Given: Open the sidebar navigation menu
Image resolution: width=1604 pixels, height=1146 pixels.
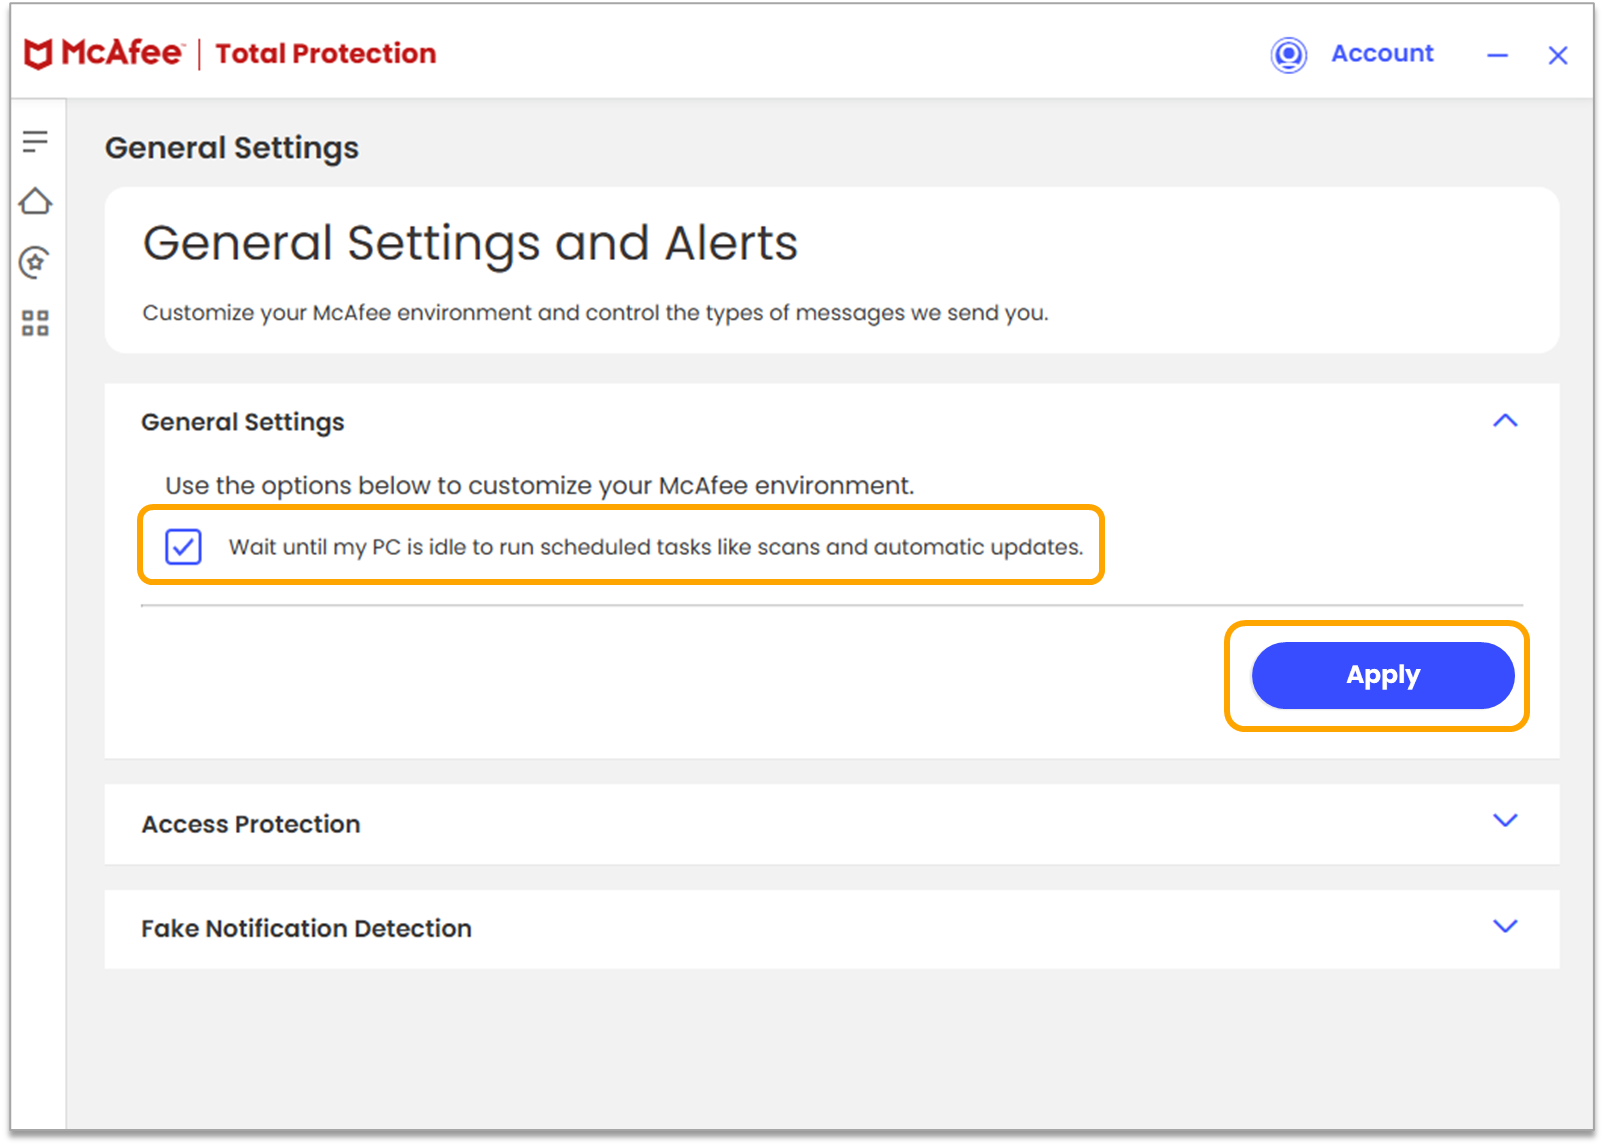Looking at the screenshot, I should (35, 140).
